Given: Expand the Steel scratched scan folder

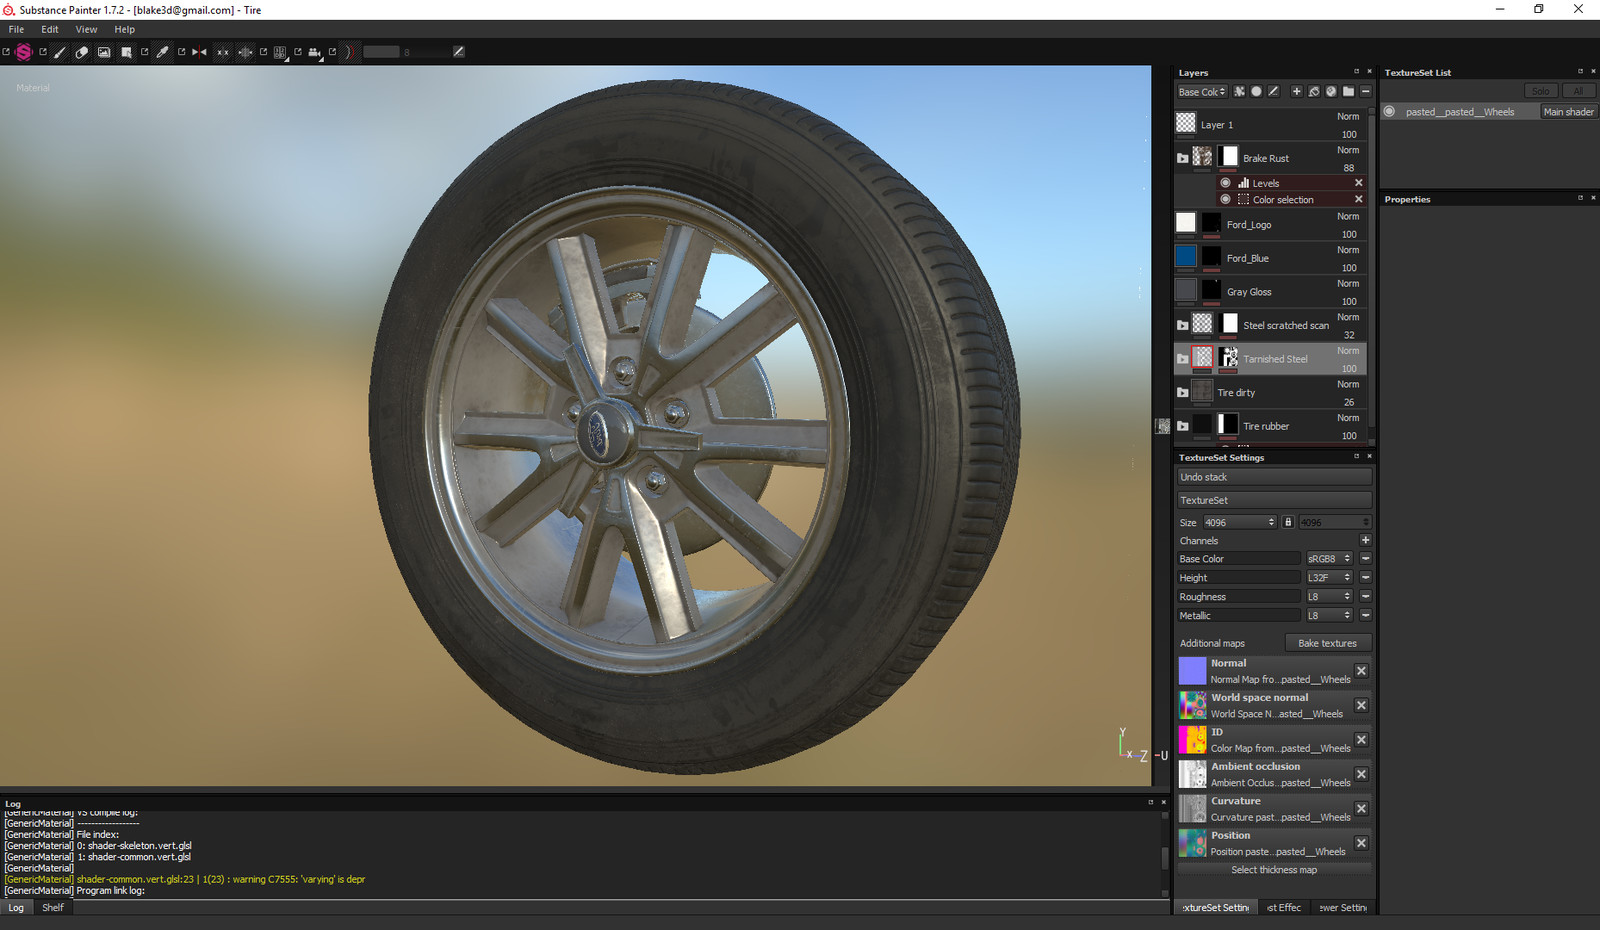Looking at the screenshot, I should 1183,325.
